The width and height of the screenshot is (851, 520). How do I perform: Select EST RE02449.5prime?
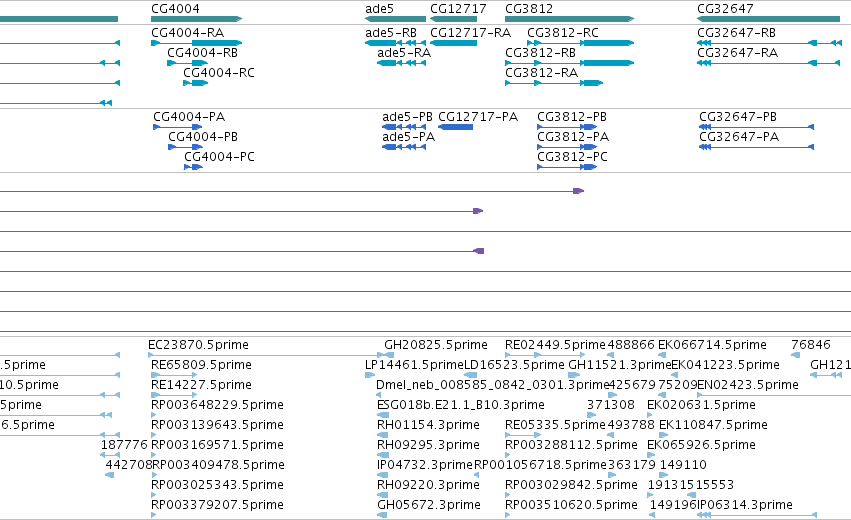click(x=555, y=345)
